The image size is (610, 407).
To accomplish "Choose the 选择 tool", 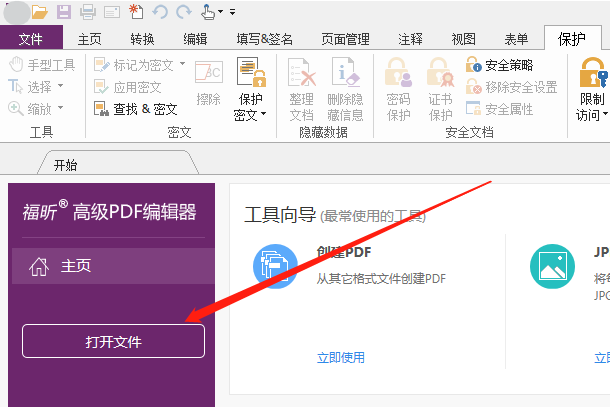I will tap(30, 86).
